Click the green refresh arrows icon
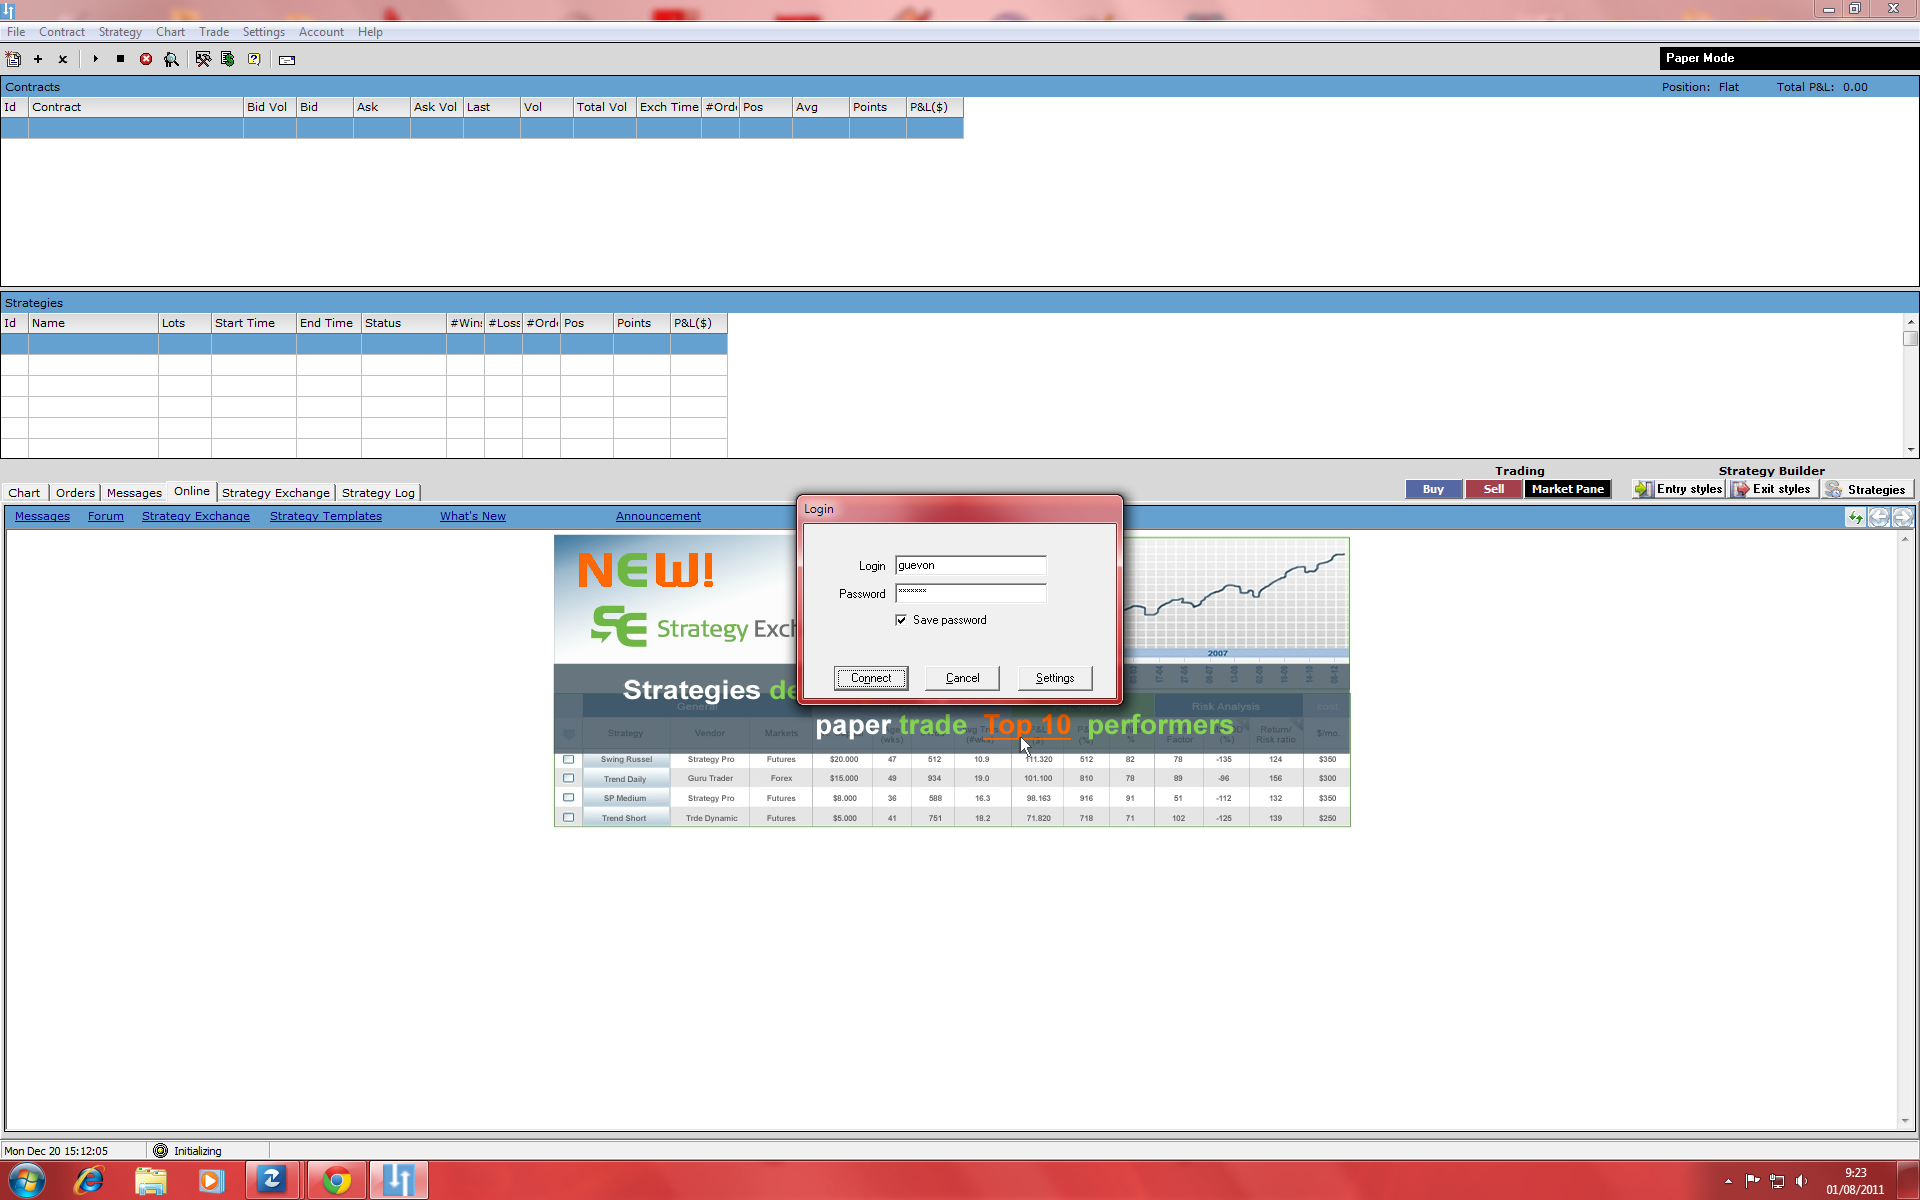 point(1855,517)
